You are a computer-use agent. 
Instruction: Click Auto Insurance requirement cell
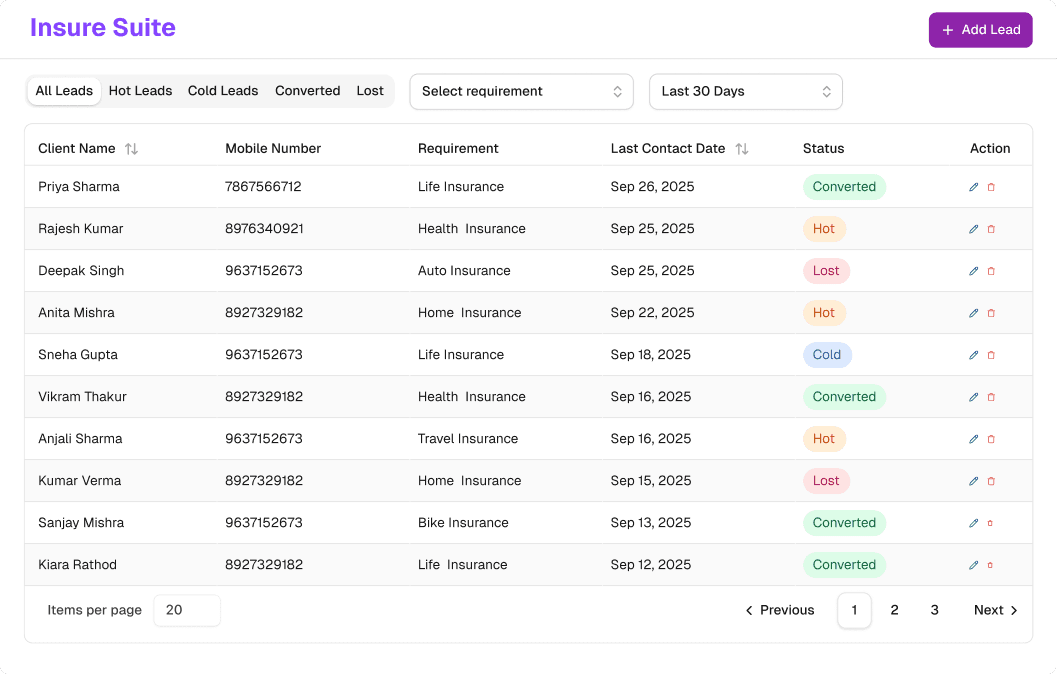click(464, 271)
